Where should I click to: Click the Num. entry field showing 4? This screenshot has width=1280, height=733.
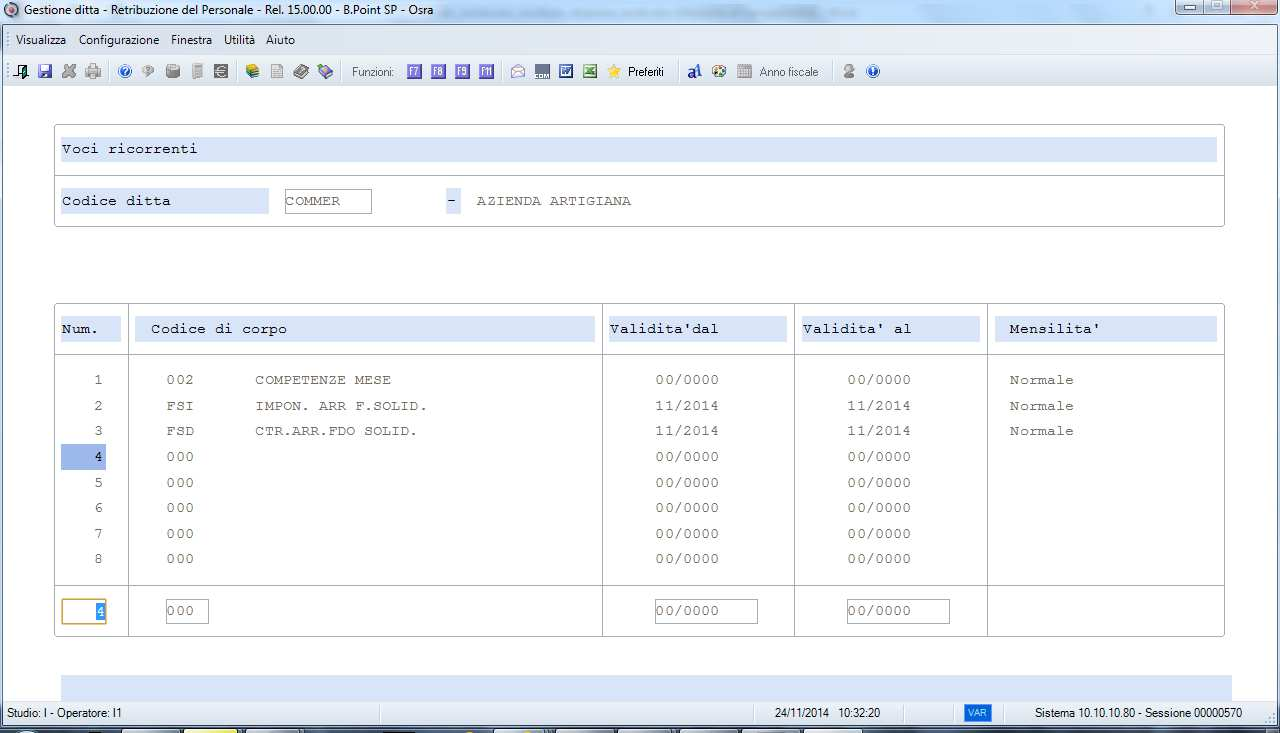pos(84,611)
